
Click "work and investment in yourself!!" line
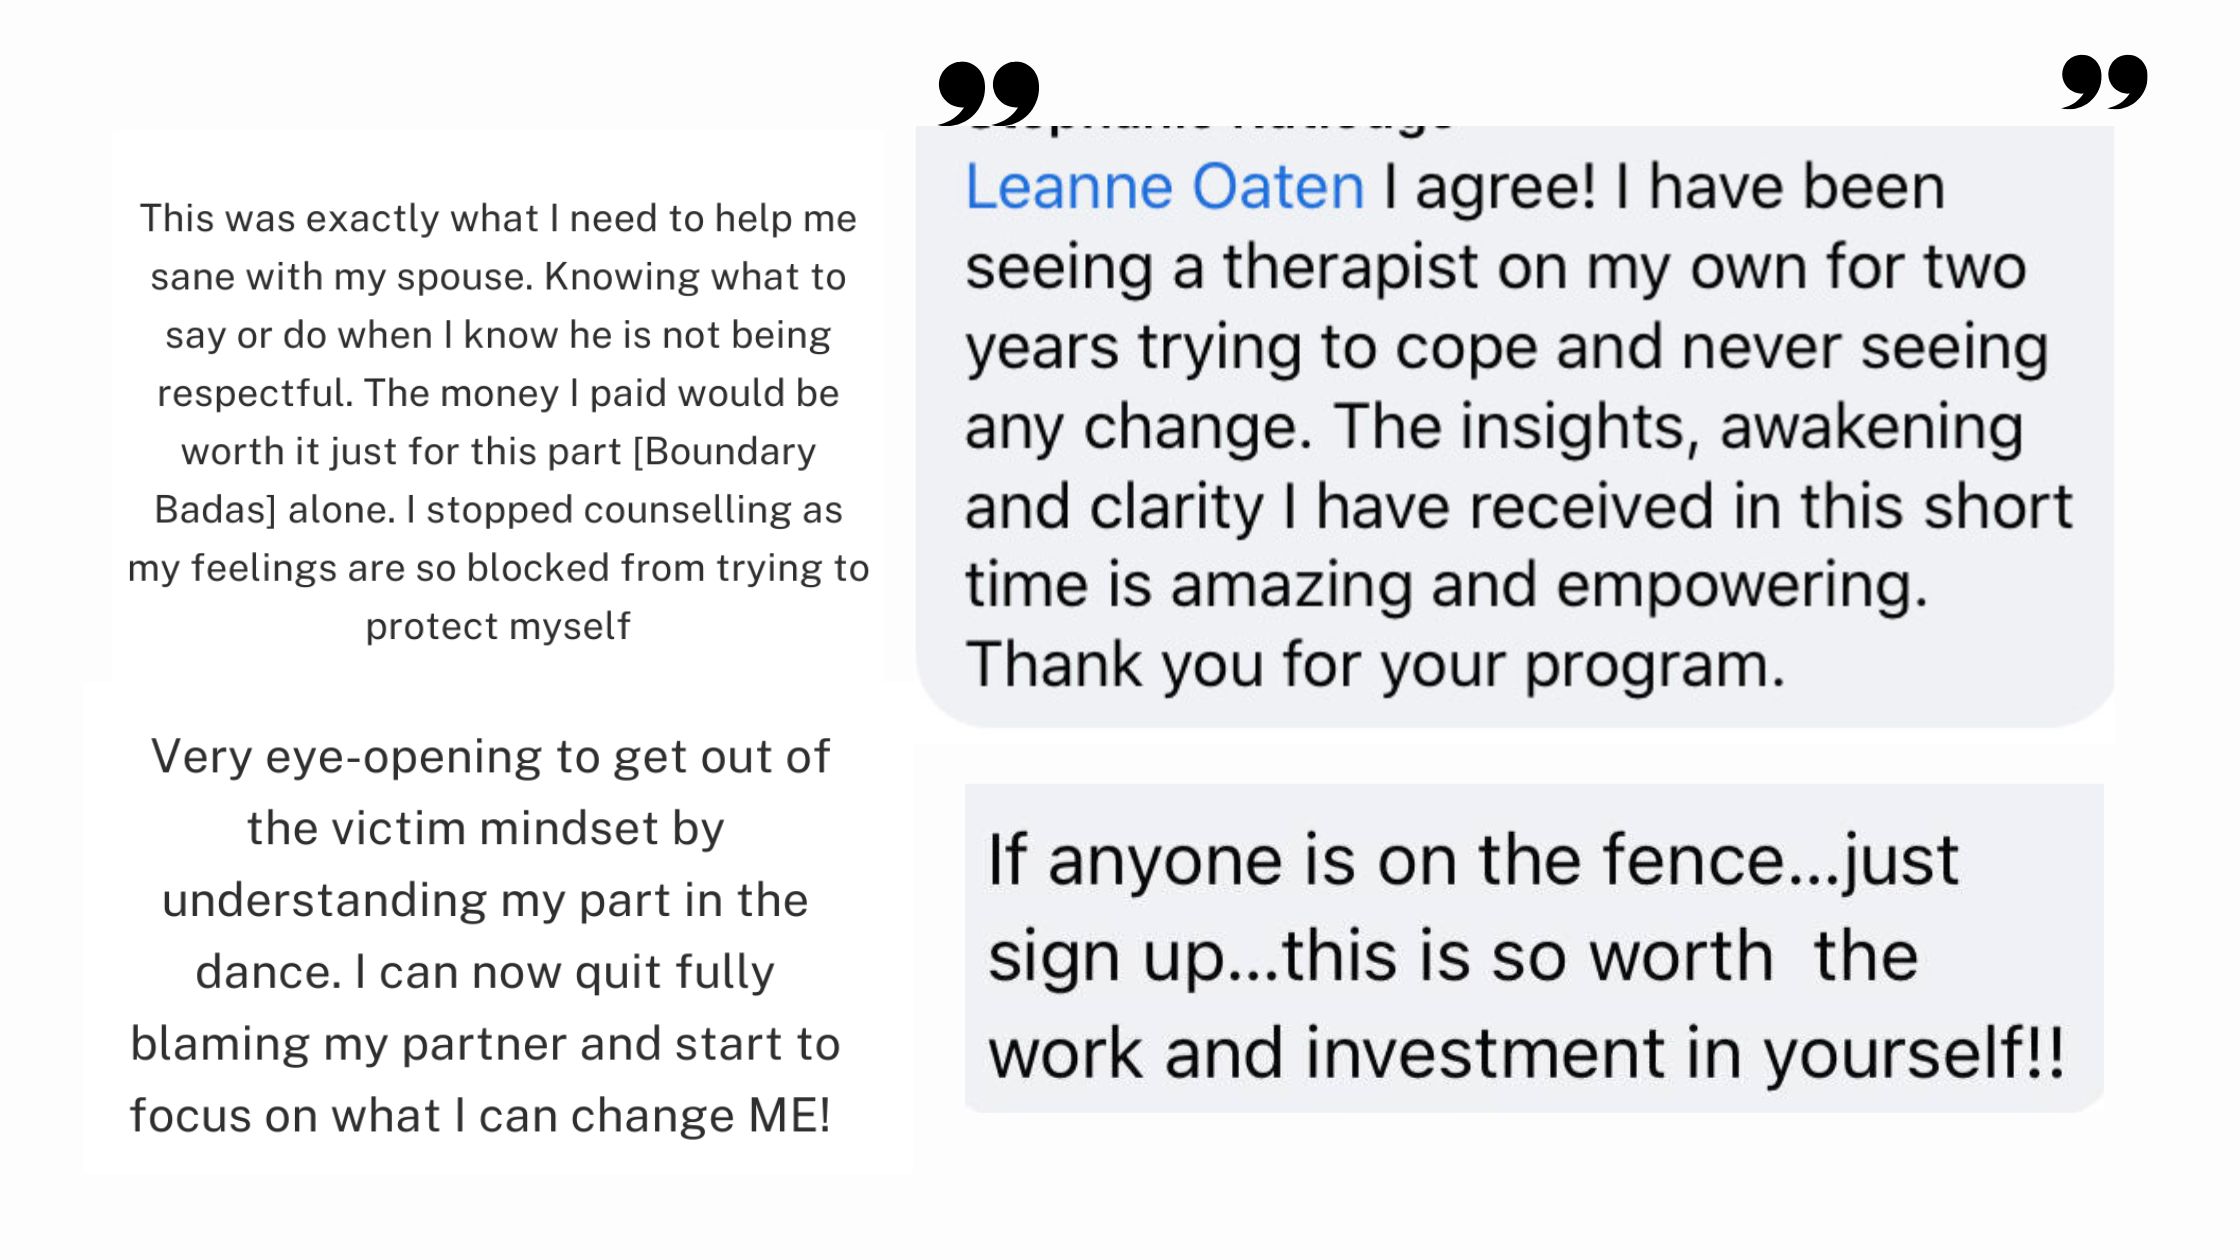pos(1526,1054)
